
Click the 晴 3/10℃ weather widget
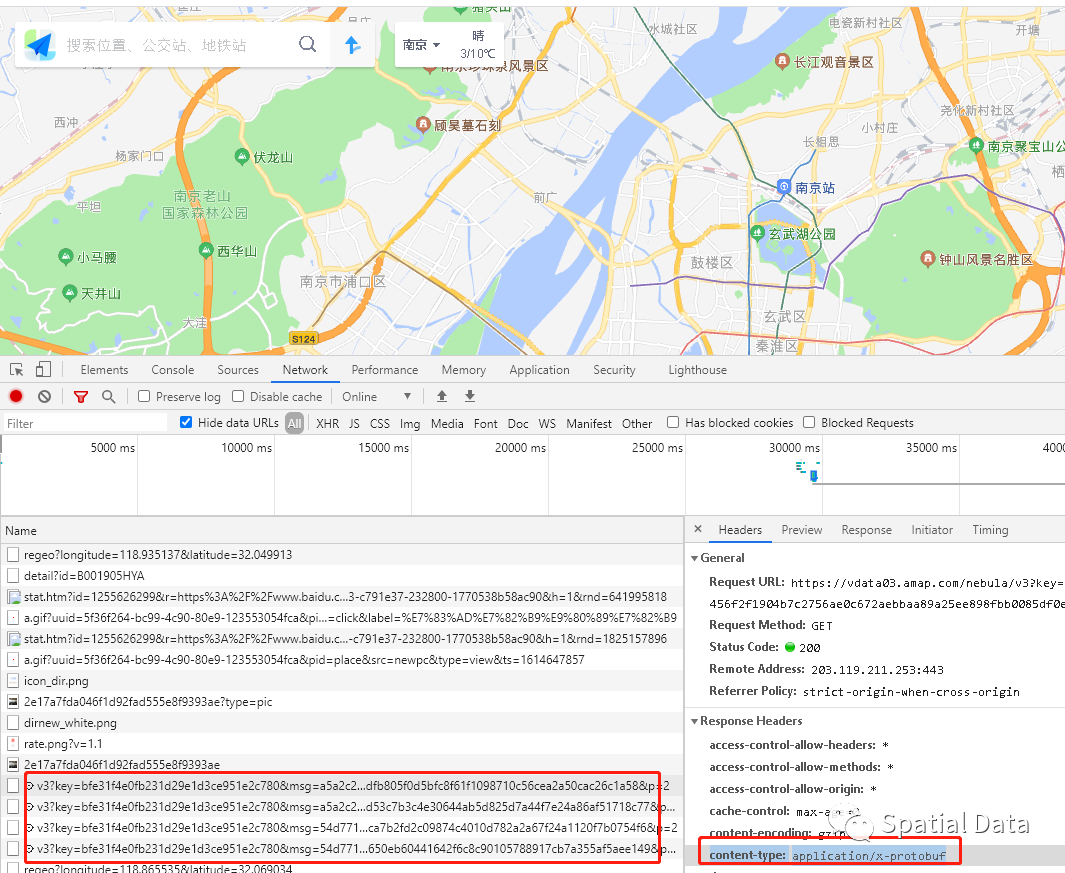[x=477, y=44]
